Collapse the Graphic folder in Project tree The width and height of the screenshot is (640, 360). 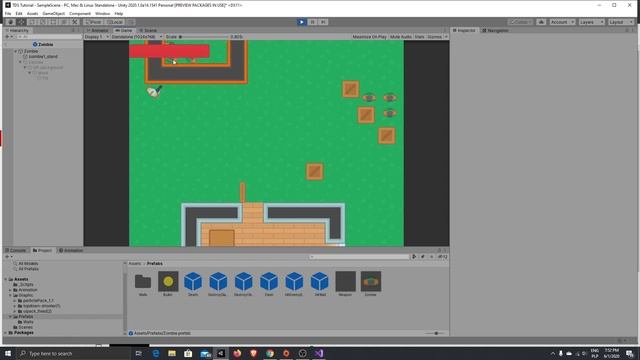11,295
